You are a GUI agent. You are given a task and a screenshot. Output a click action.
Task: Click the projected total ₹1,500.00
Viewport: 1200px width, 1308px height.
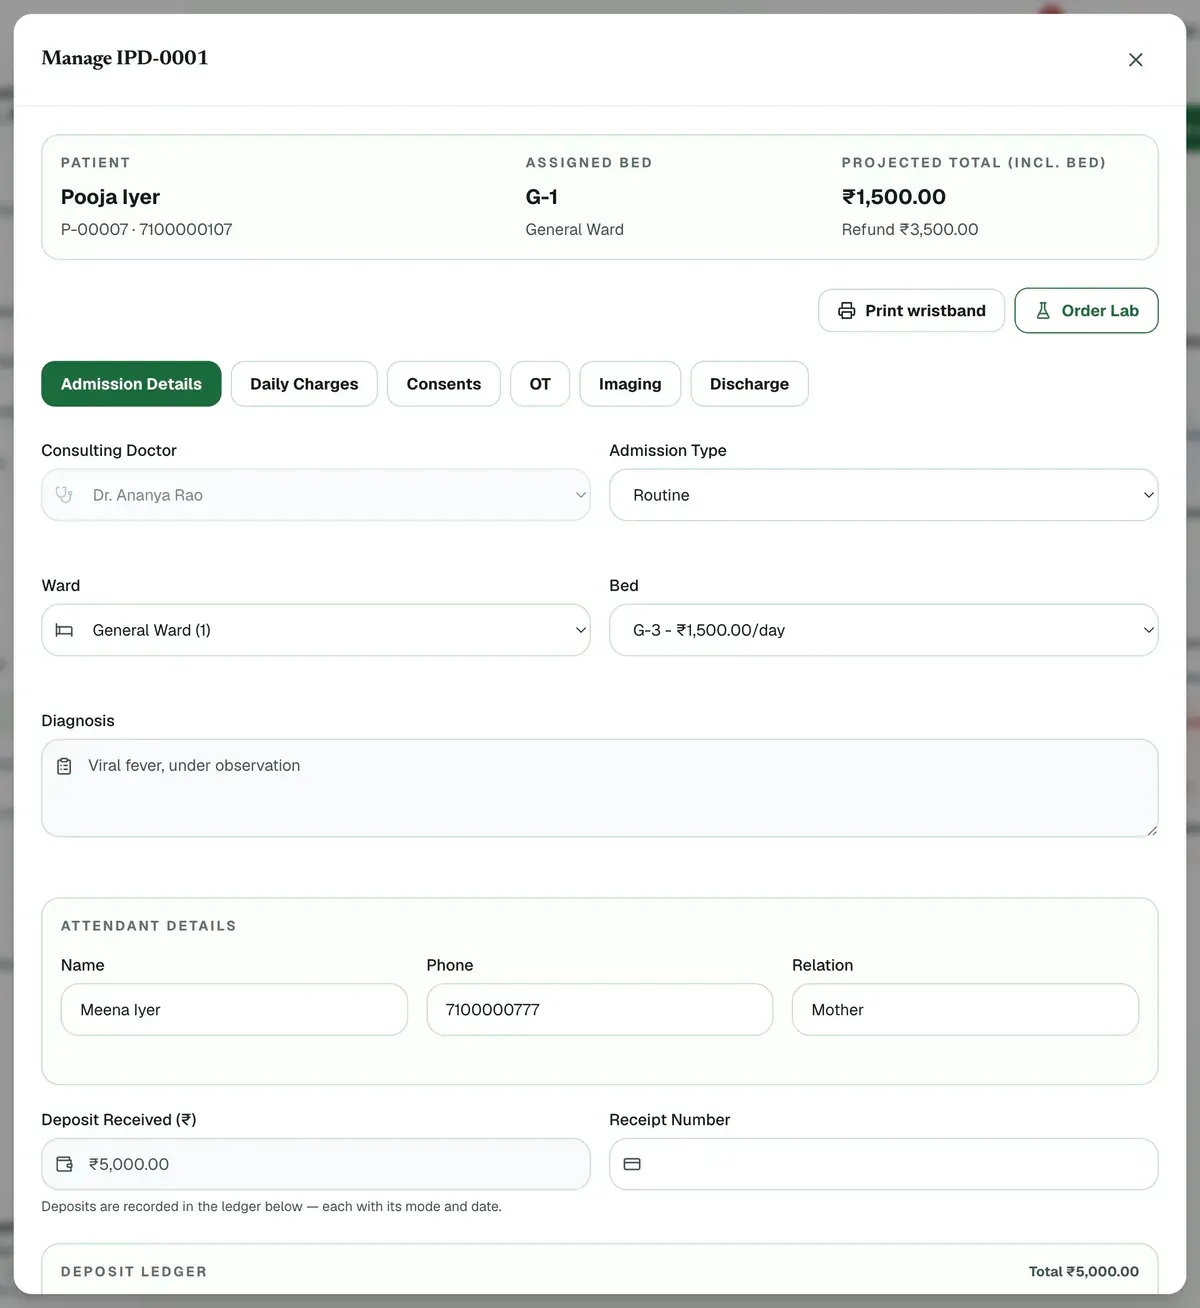[894, 197]
